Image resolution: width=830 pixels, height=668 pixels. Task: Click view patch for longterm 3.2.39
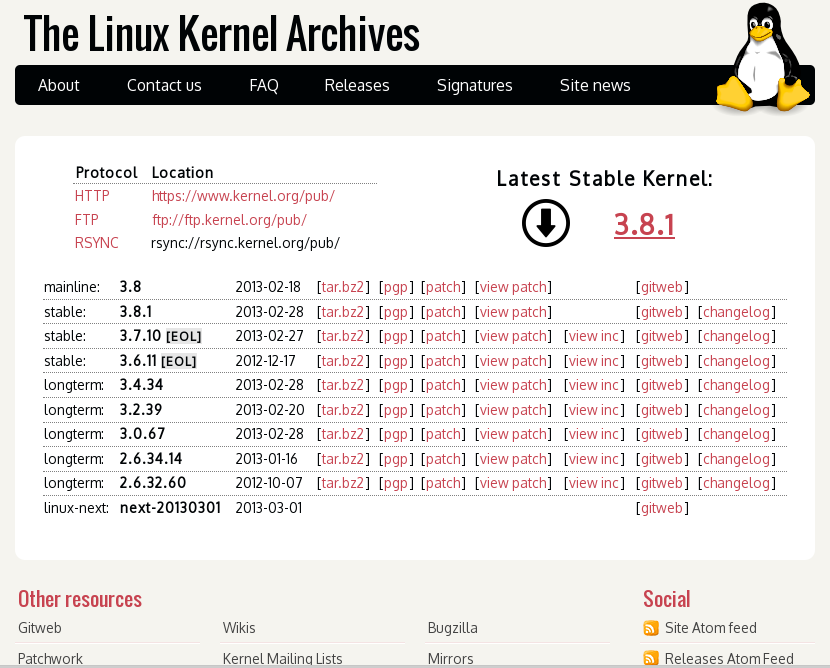click(513, 410)
